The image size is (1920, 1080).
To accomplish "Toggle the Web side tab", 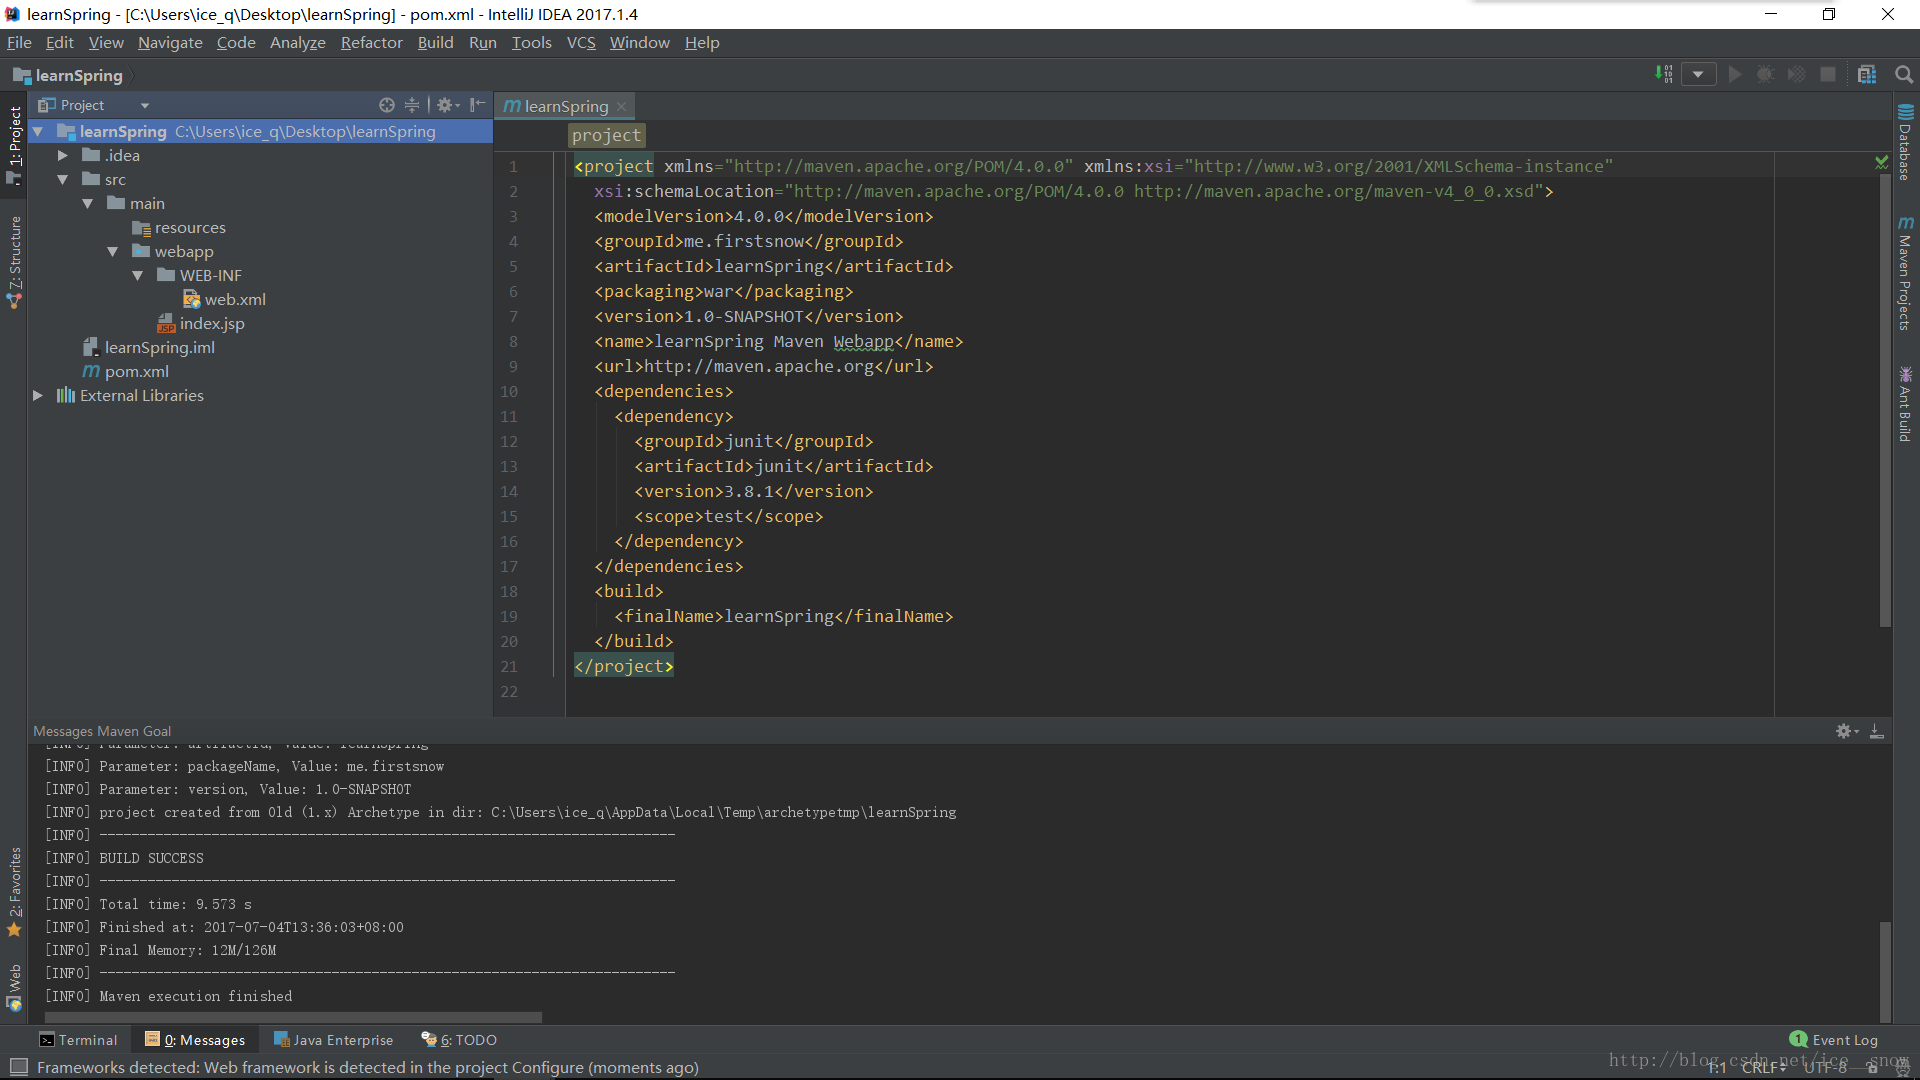I will 14,988.
